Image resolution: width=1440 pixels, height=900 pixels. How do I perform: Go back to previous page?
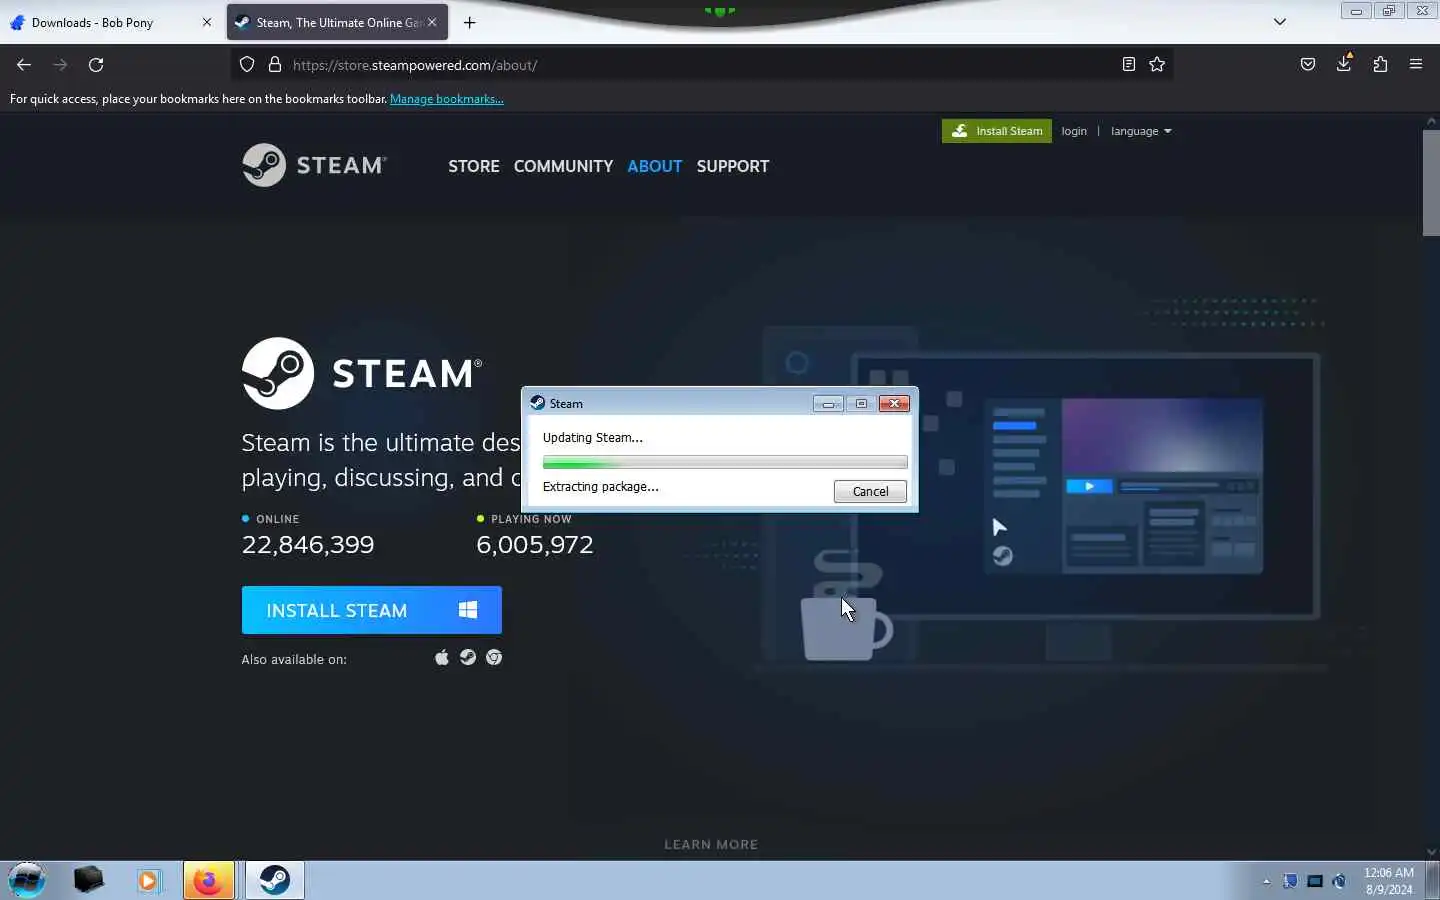coord(24,65)
